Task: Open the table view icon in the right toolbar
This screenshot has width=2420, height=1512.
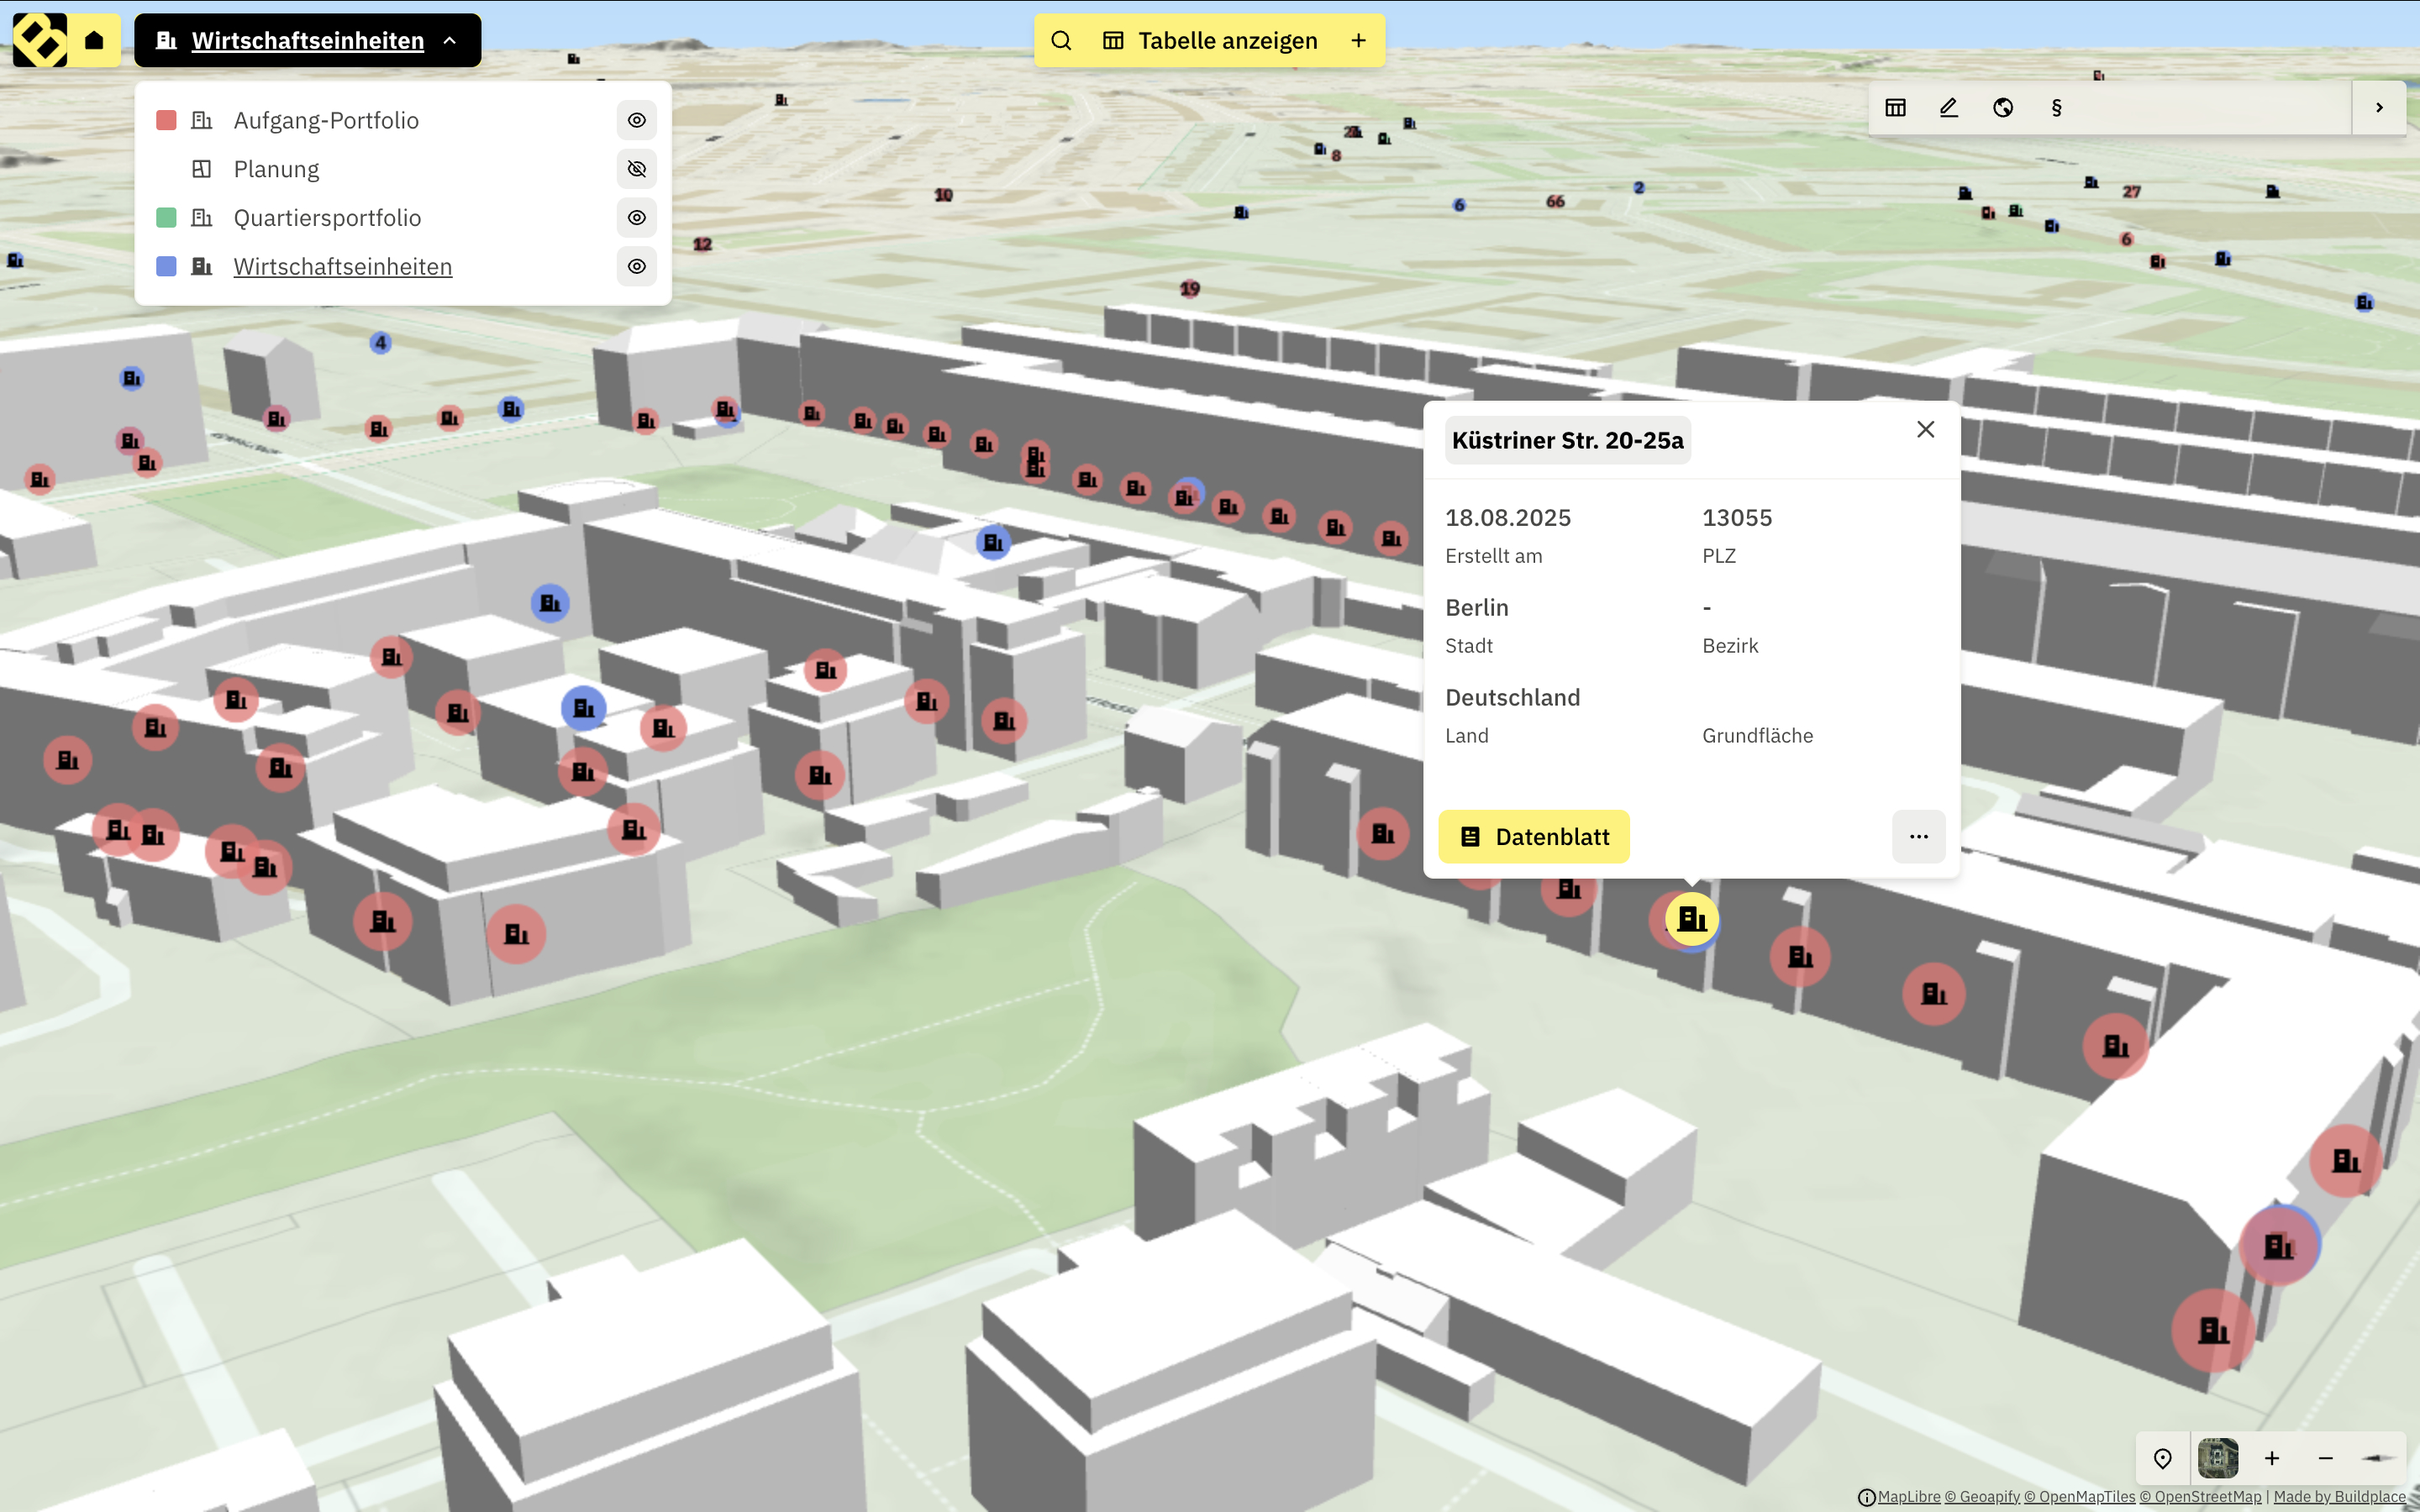Action: 1895,107
